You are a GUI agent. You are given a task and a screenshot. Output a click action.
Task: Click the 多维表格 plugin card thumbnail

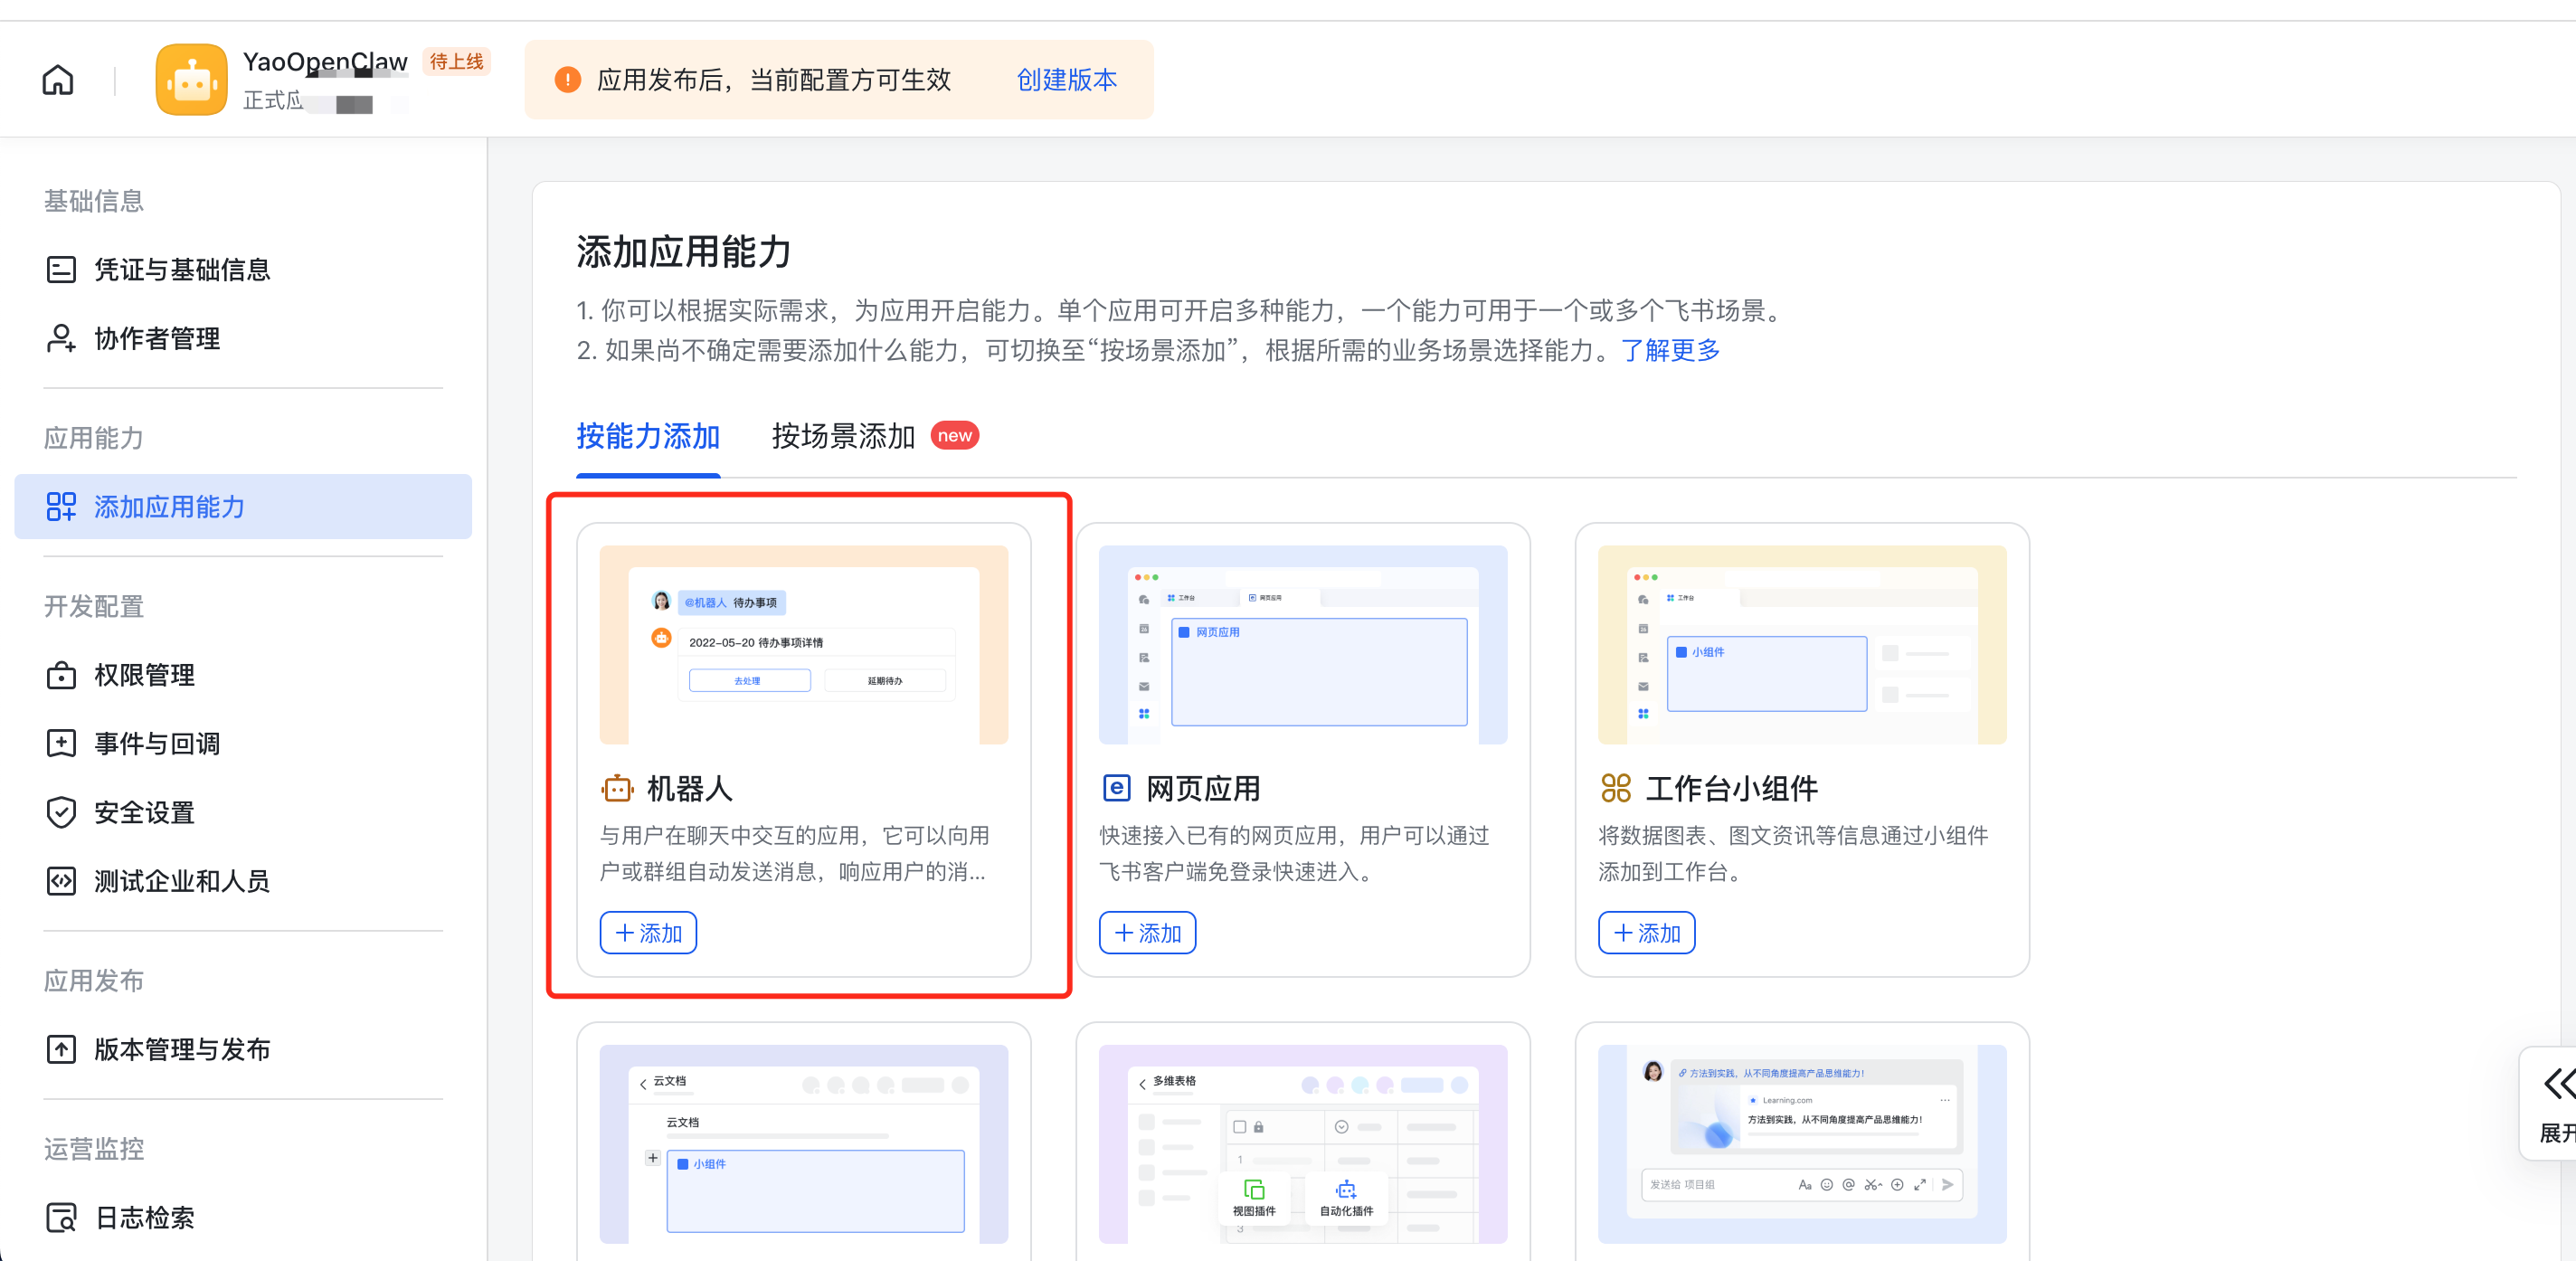(1302, 1143)
